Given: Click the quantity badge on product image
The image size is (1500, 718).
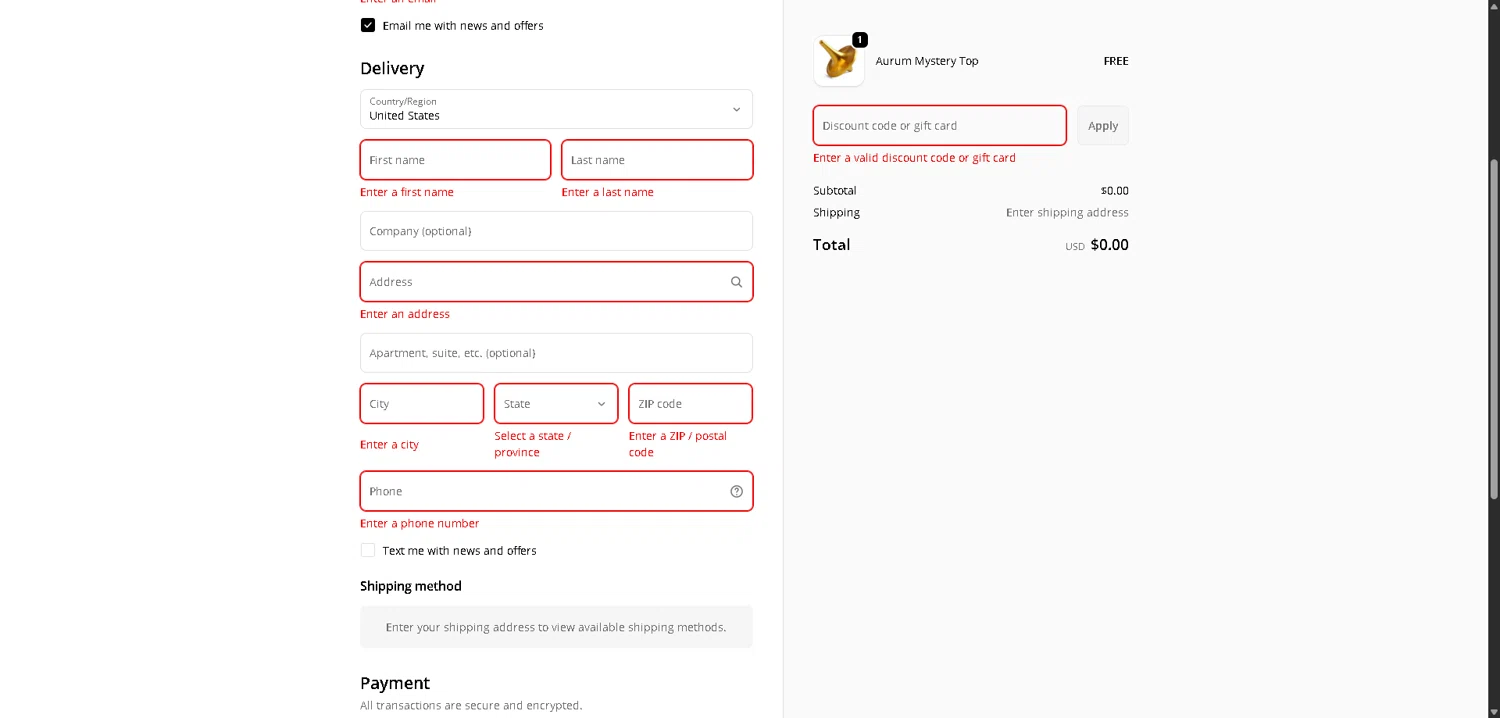Looking at the screenshot, I should pyautogui.click(x=860, y=40).
